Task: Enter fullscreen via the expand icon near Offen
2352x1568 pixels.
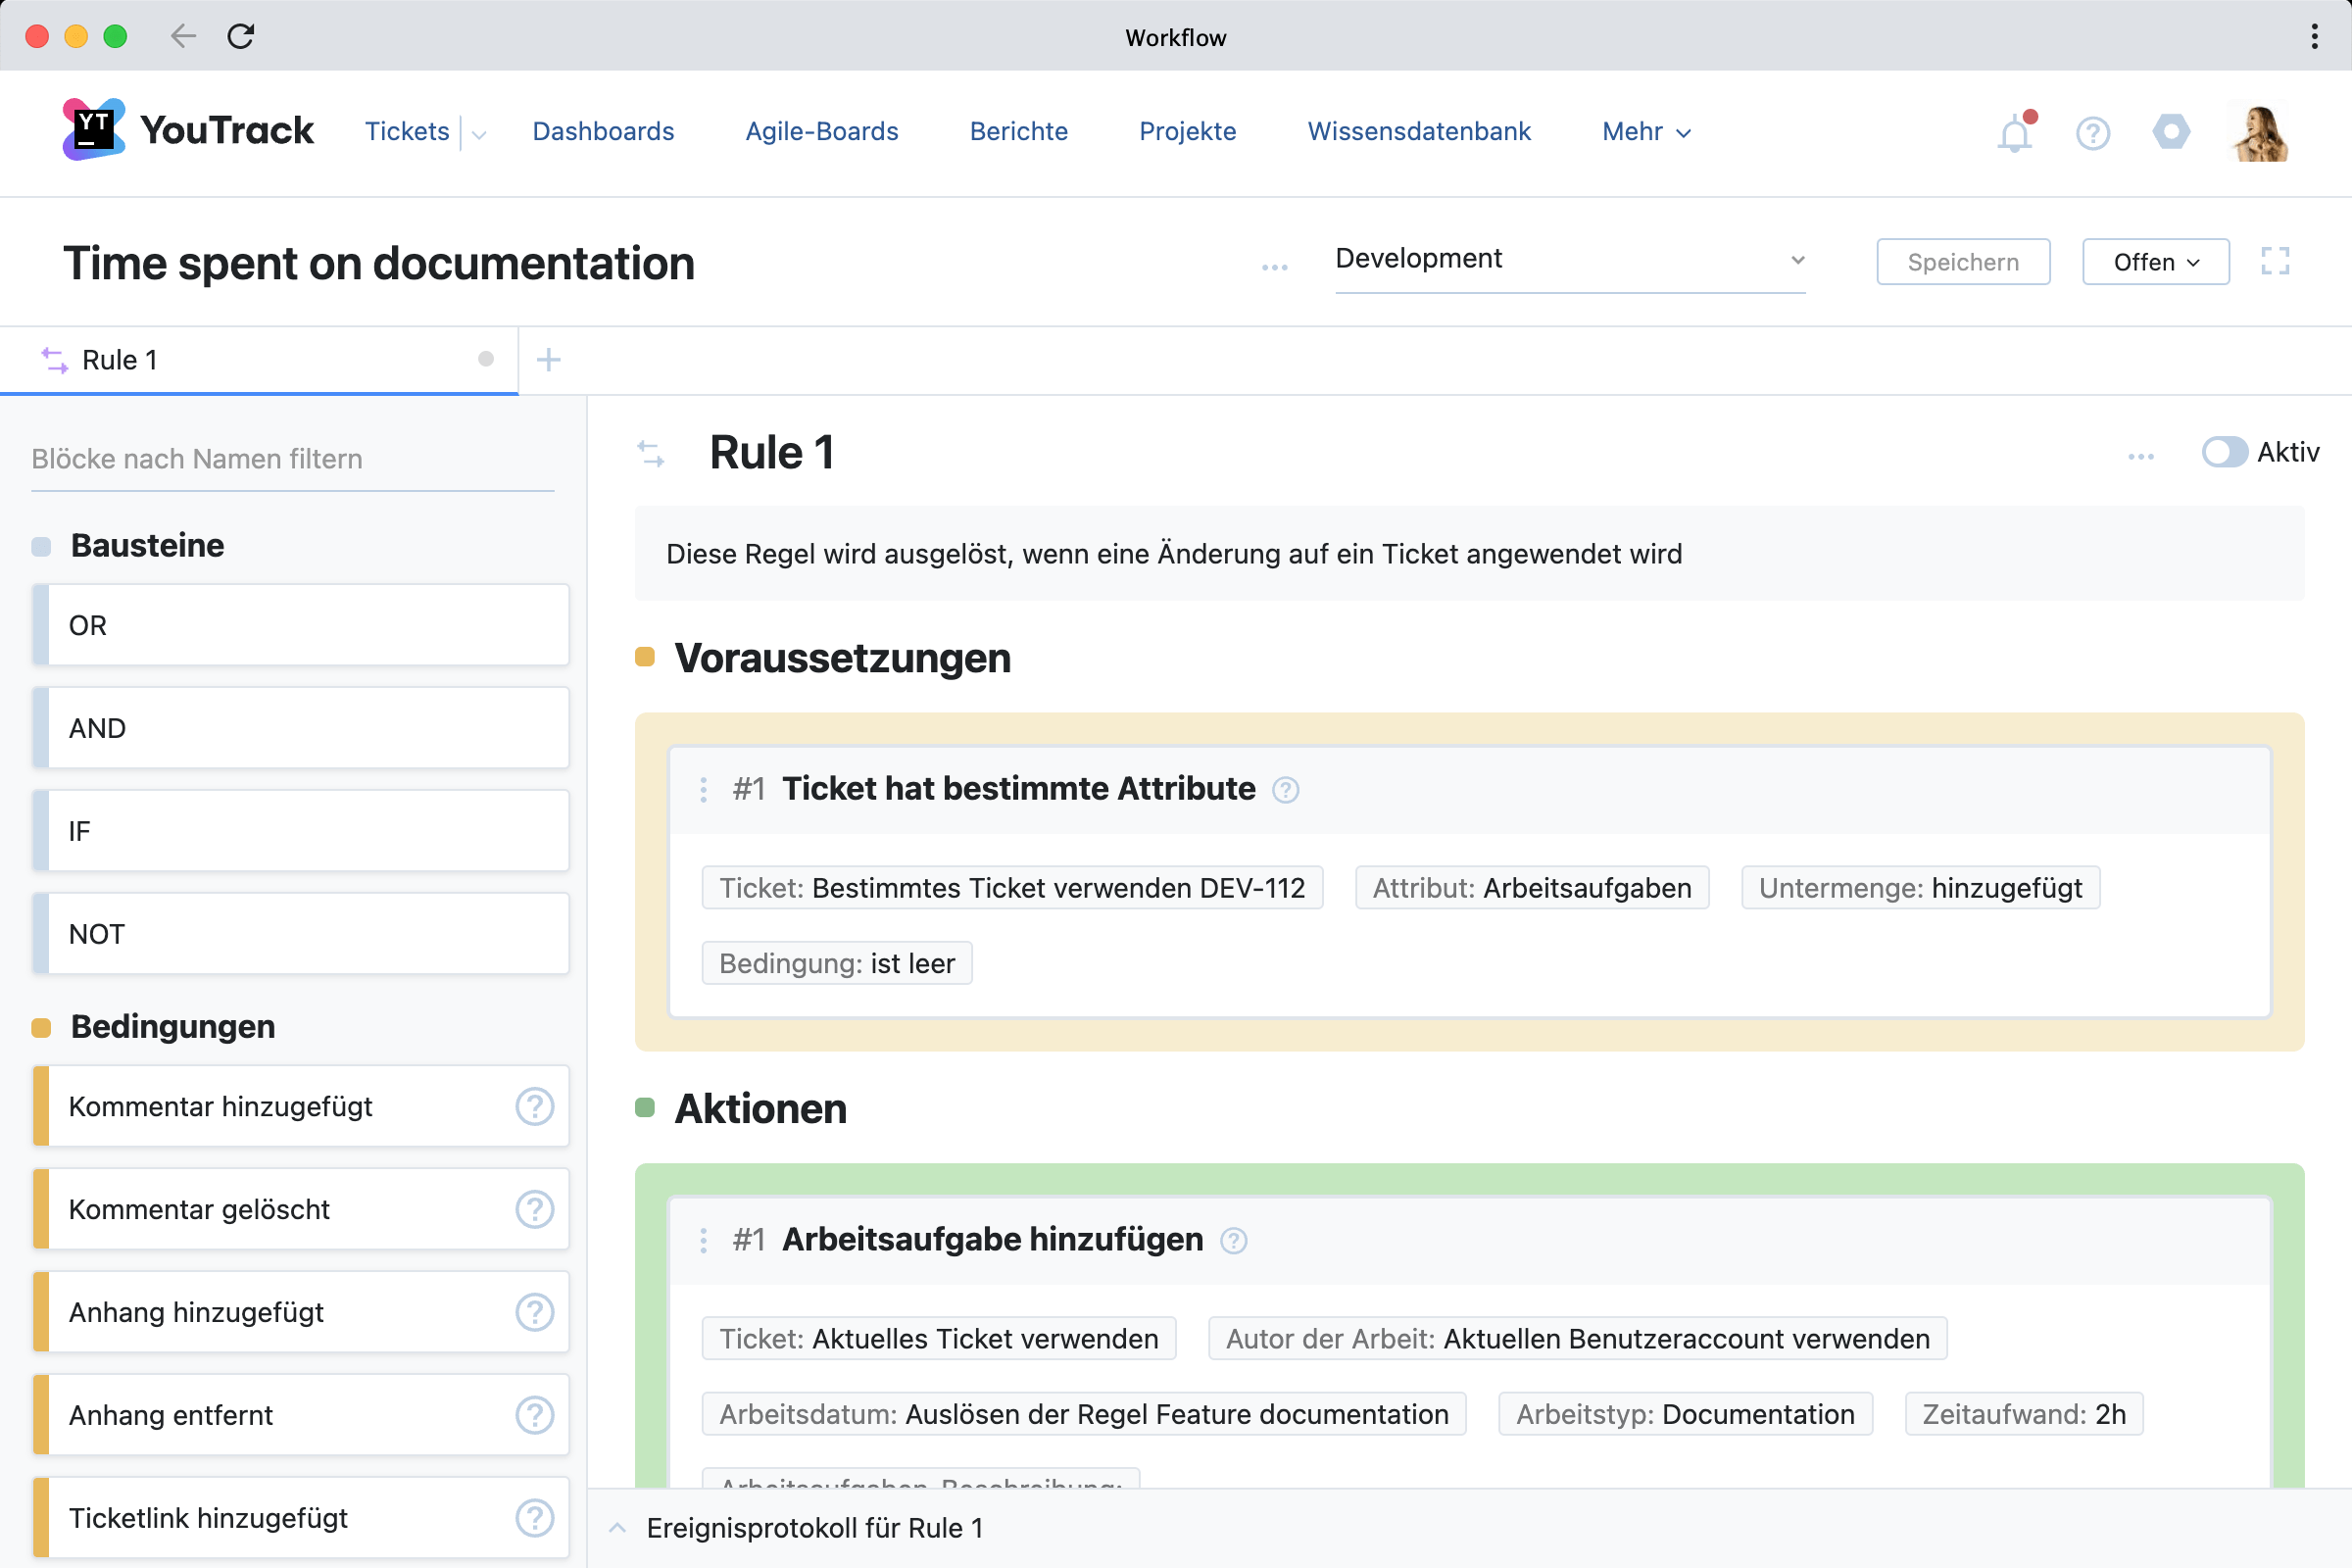Action: [2277, 261]
